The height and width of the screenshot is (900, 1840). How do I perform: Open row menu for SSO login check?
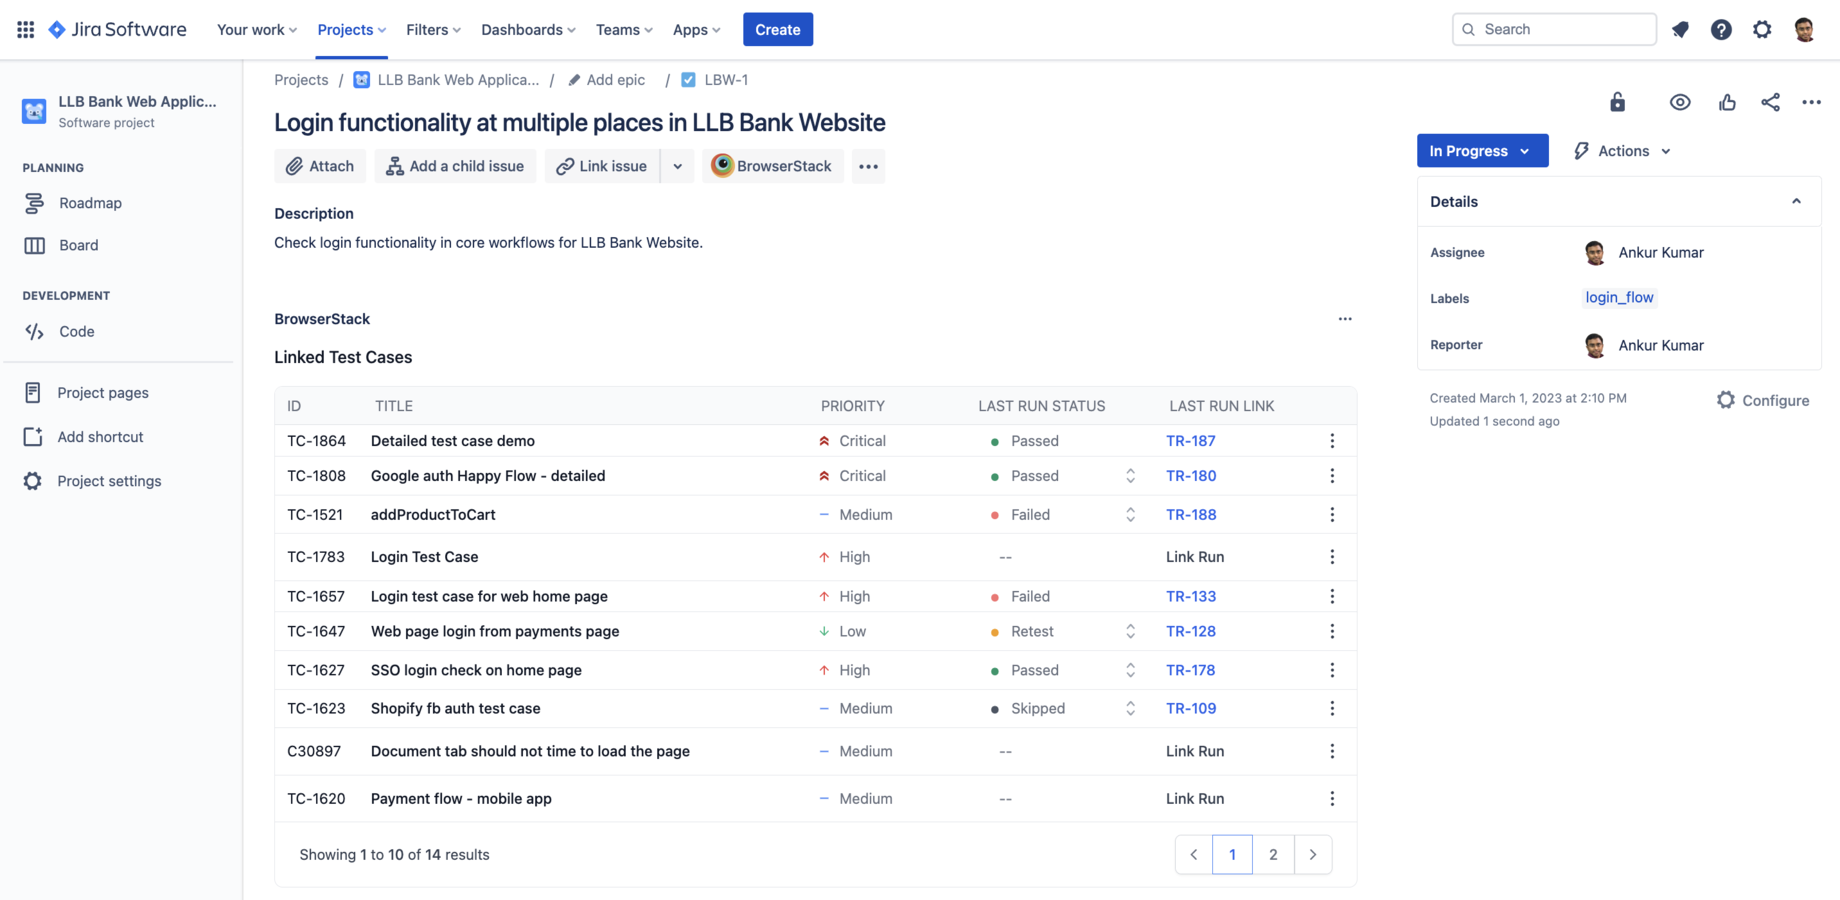tap(1332, 670)
